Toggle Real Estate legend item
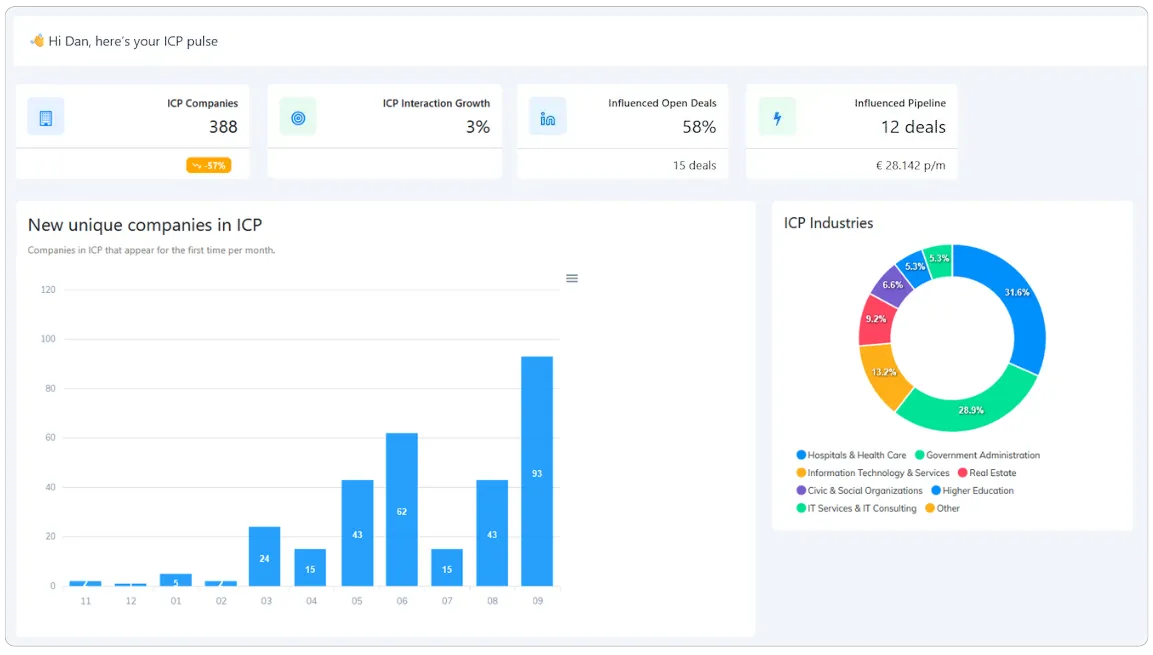The image size is (1153, 655). click(987, 473)
